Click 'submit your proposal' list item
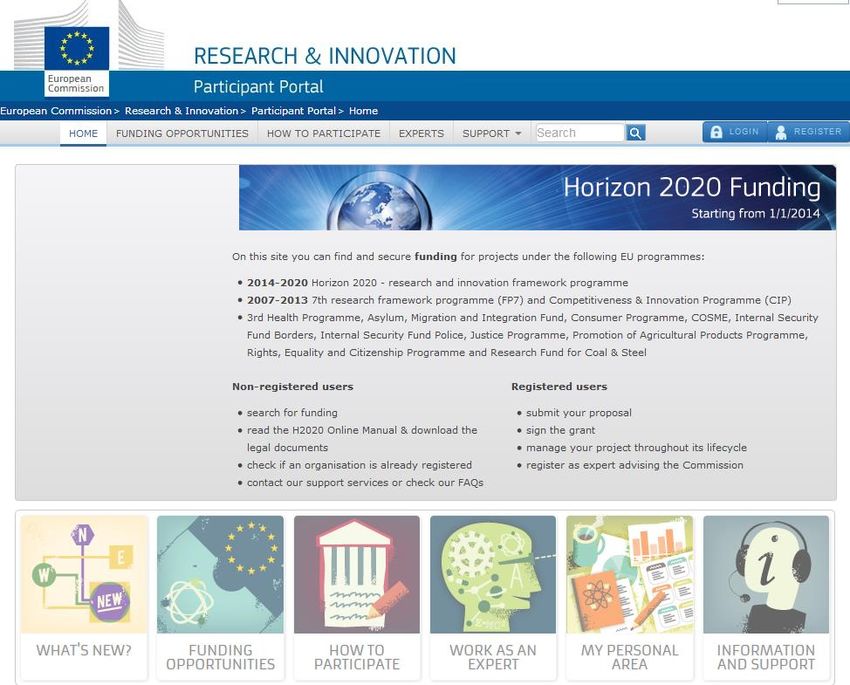 coord(578,413)
